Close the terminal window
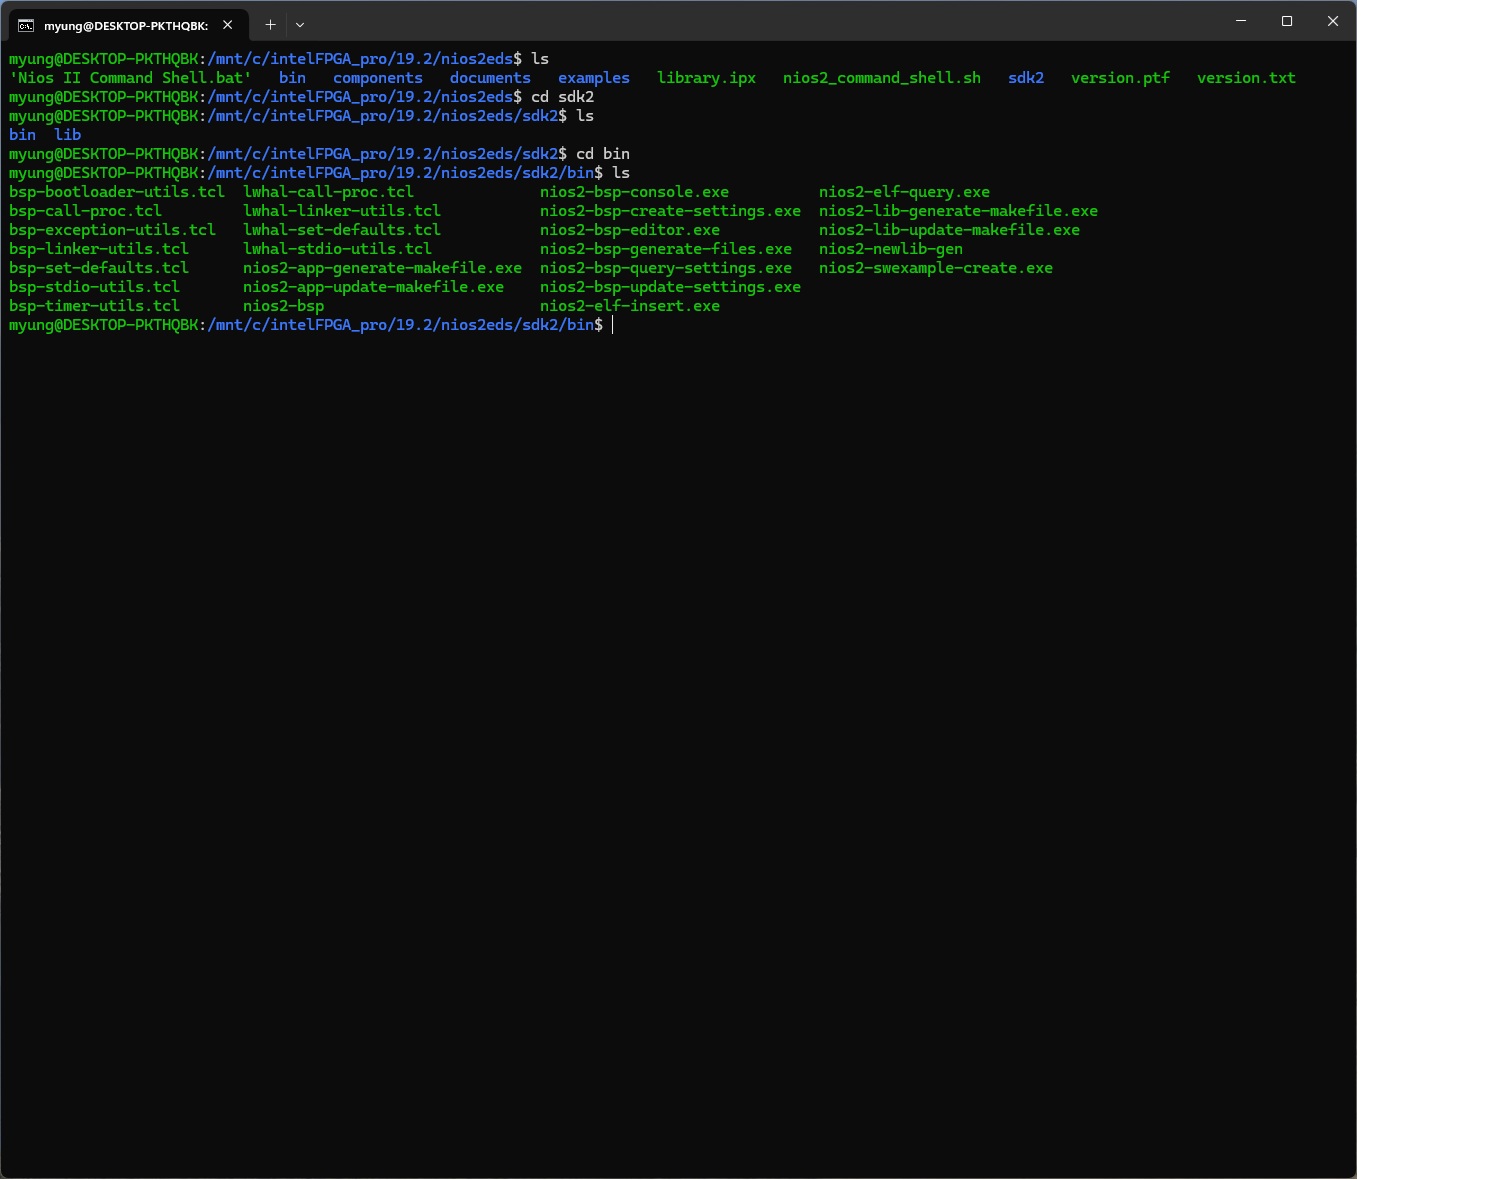 (1333, 21)
